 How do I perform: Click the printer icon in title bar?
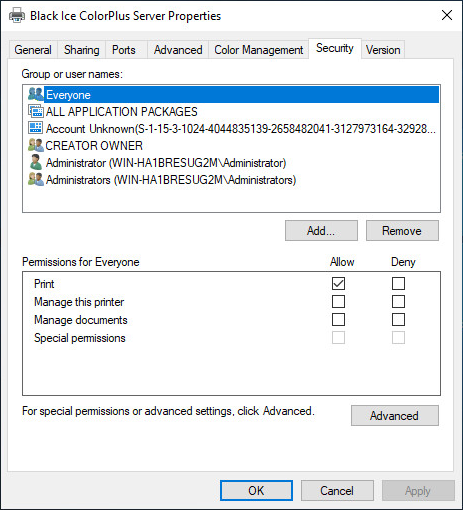click(x=17, y=16)
